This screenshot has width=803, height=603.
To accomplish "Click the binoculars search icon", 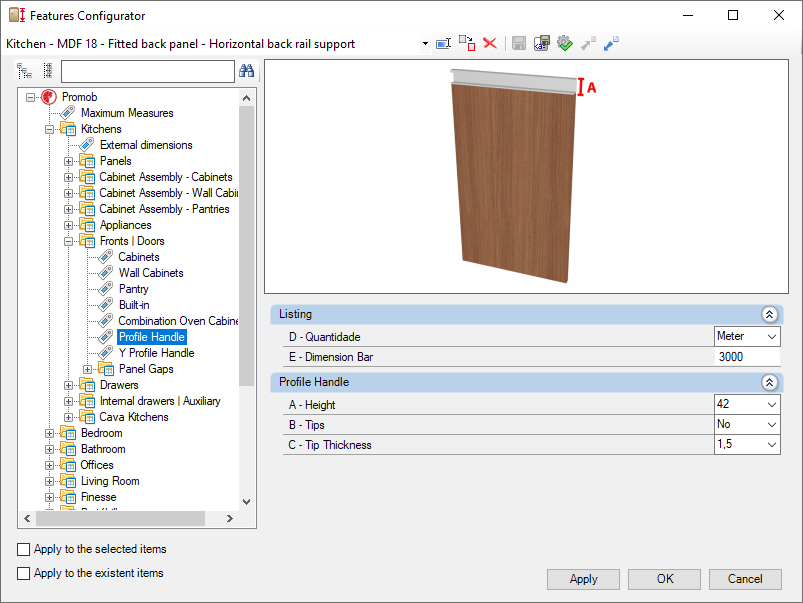I will click(x=246, y=71).
